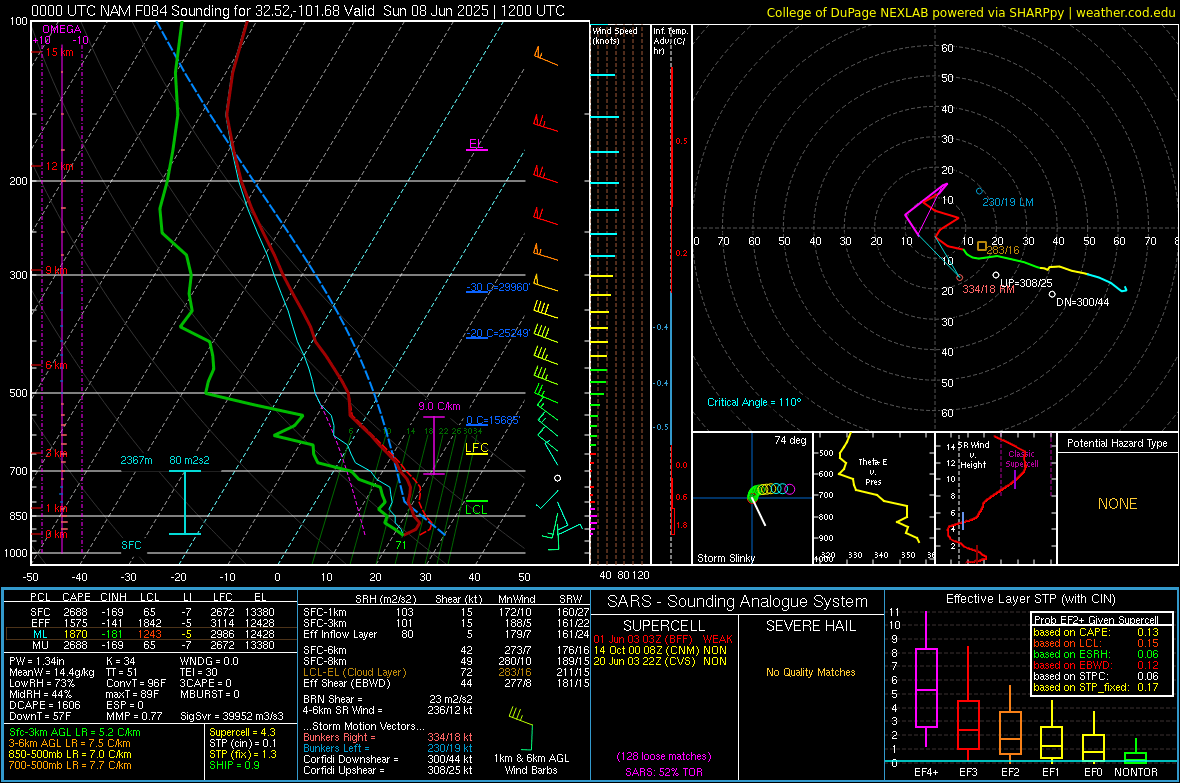The image size is (1180, 783).
Task: Click the SHIP = 0.9 value
Action: coord(234,765)
